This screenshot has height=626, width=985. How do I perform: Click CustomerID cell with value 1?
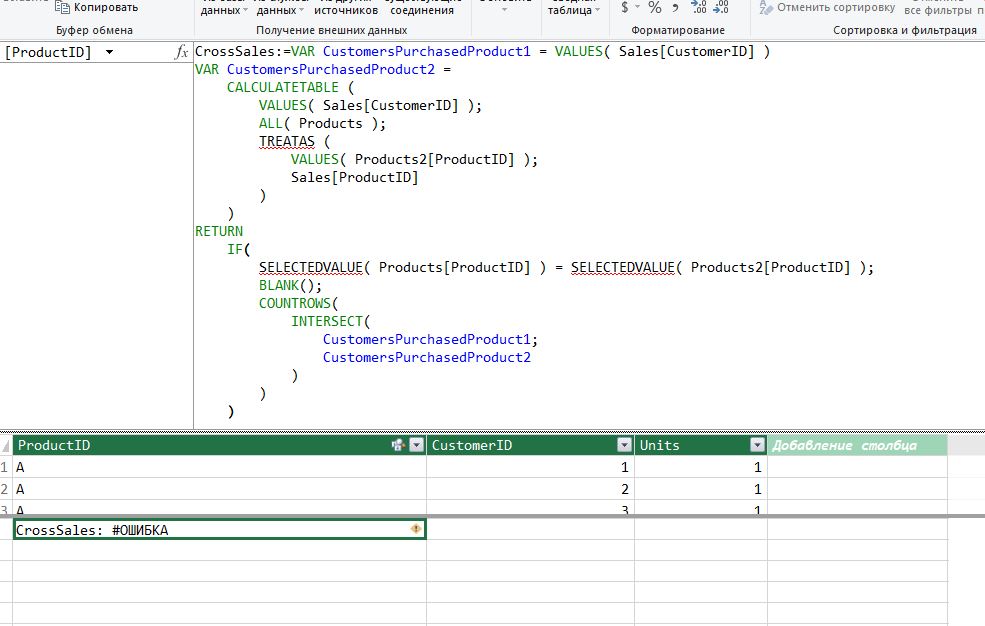click(x=530, y=467)
